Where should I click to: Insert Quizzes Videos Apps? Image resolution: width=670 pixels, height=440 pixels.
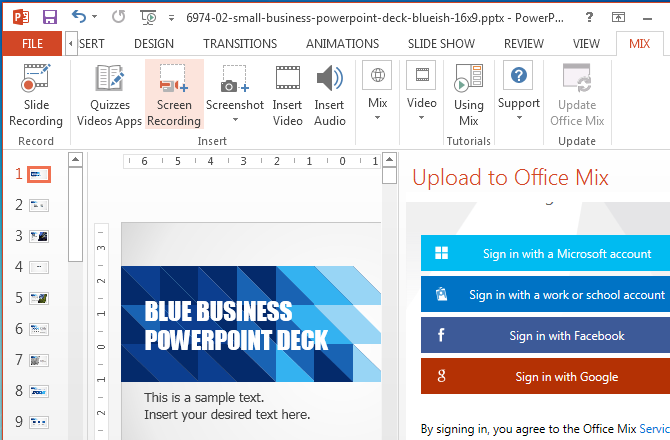pos(109,96)
